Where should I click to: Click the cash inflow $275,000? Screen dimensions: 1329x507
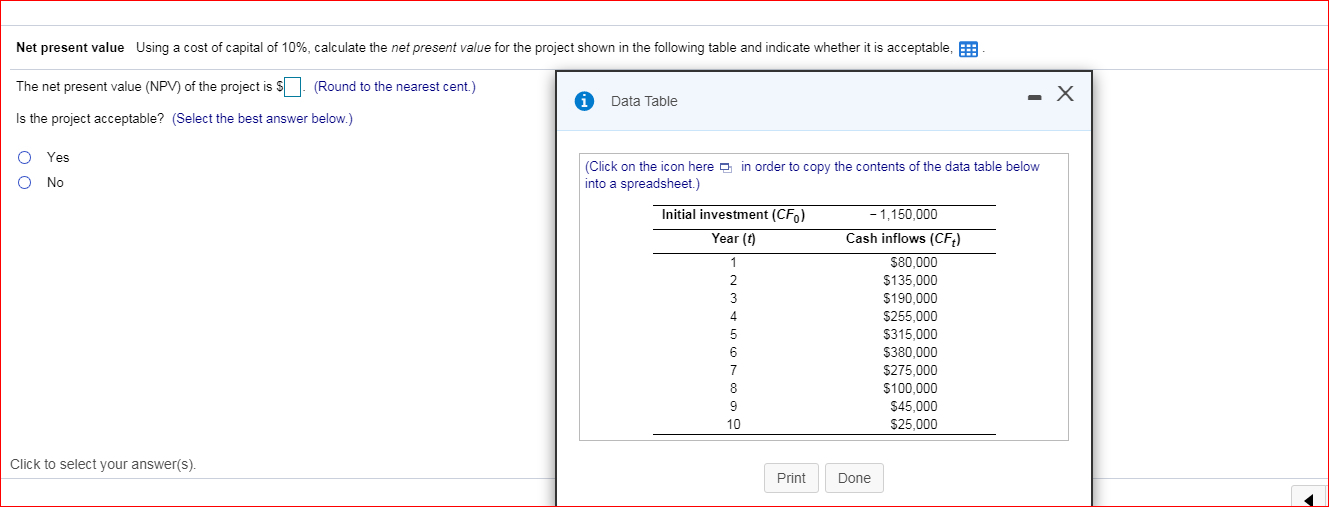pyautogui.click(x=910, y=371)
